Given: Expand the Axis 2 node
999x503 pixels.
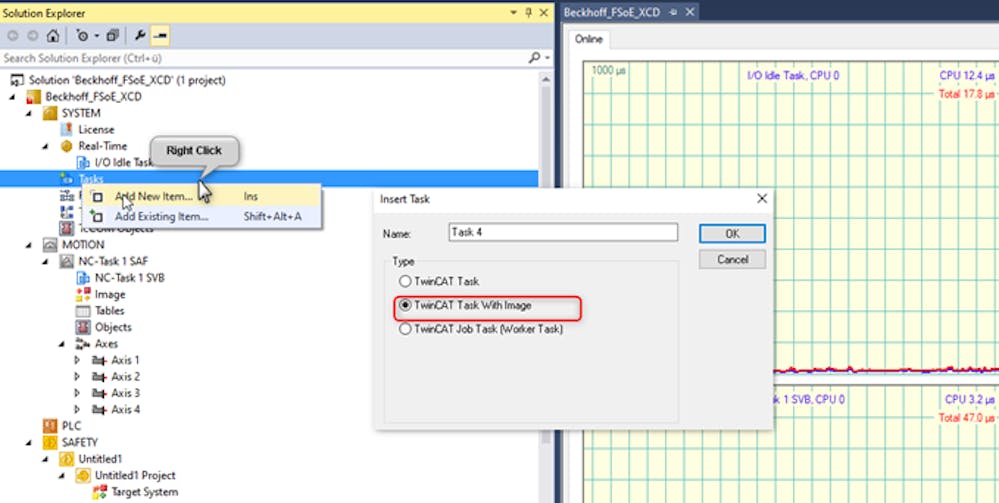Looking at the screenshot, I should click(78, 377).
